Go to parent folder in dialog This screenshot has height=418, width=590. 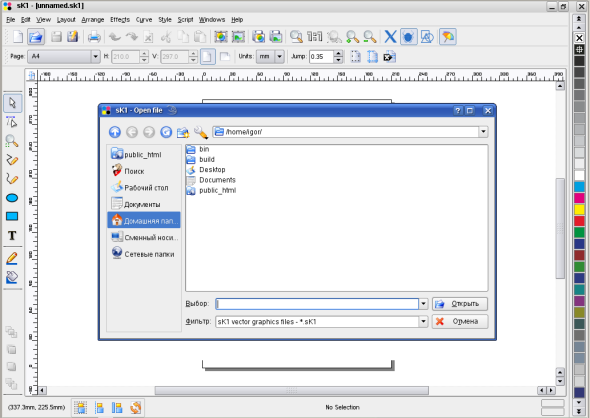click(x=115, y=132)
